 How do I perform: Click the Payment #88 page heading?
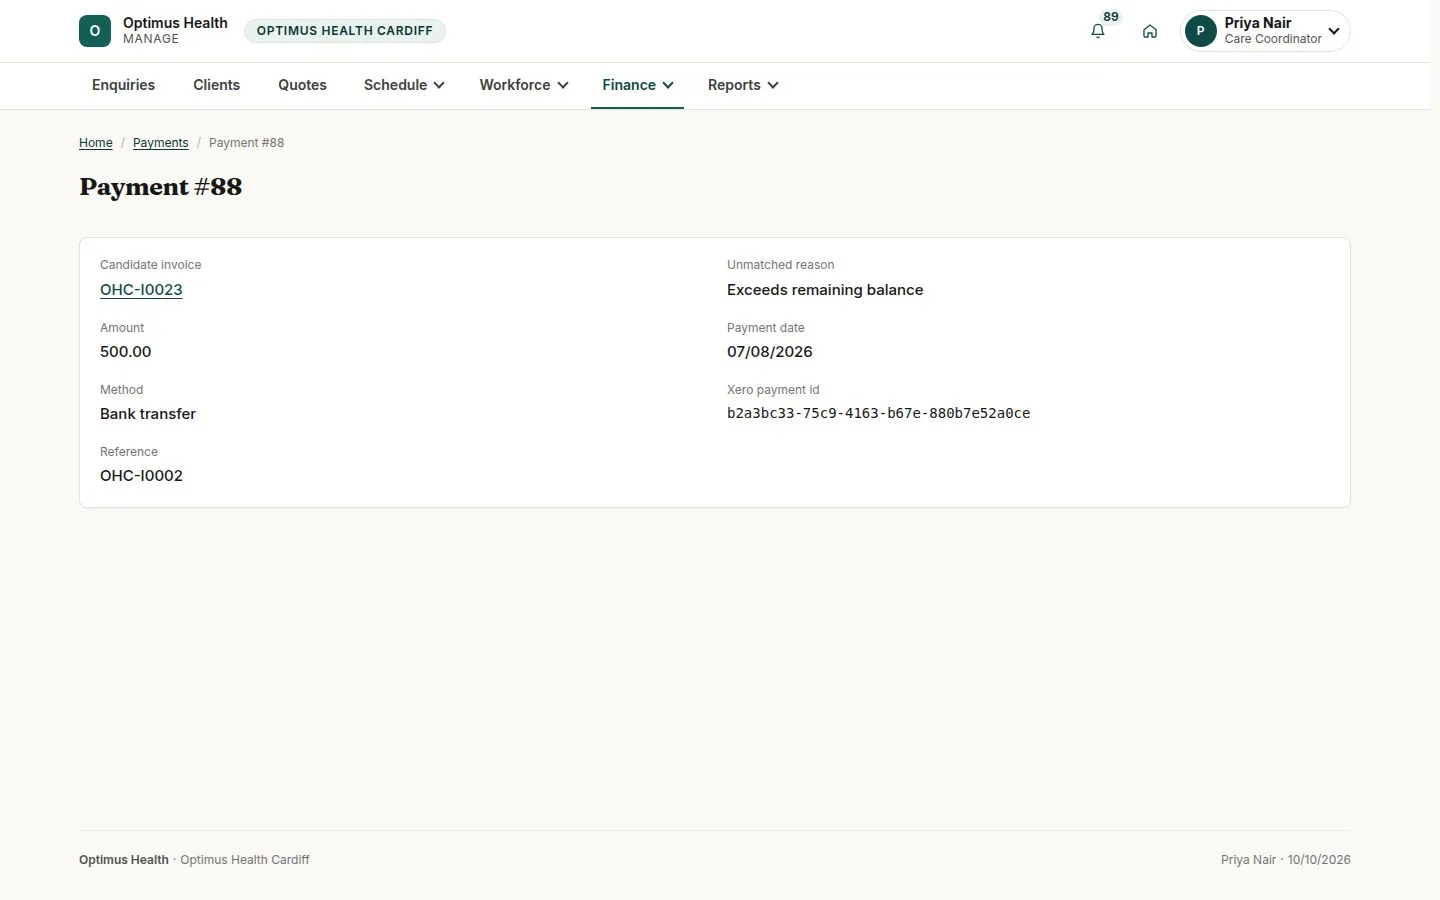pos(161,187)
